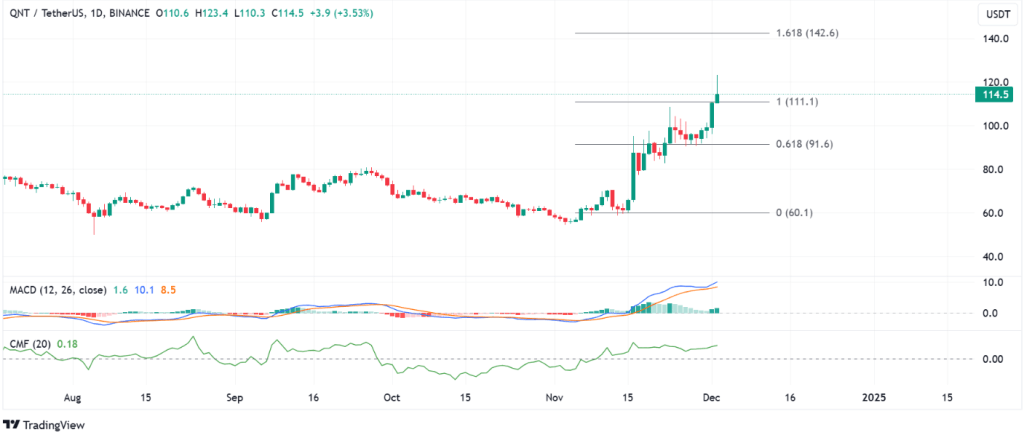Click the MACD signal value 8.5
1024x435 pixels.
167,289
